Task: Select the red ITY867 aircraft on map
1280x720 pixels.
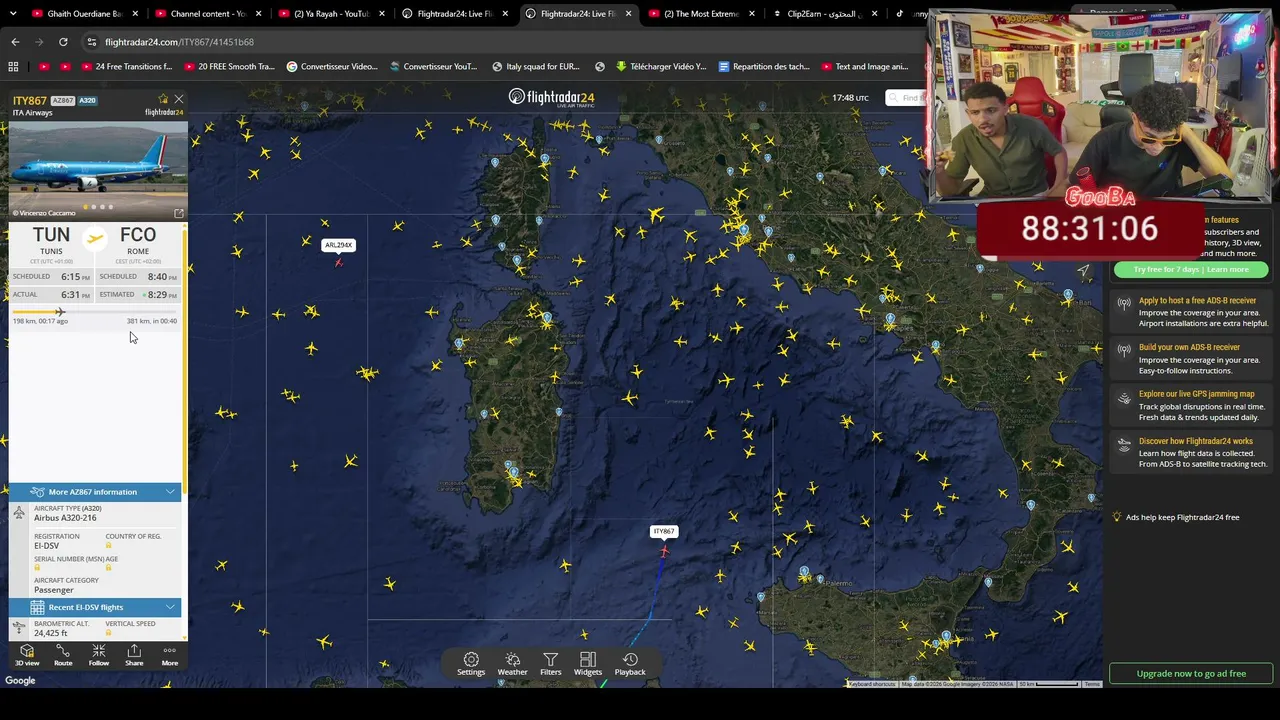Action: [664, 551]
